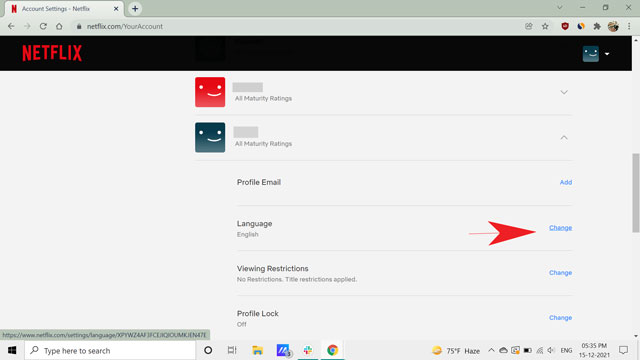Open the Extensions puzzle piece icon
The image size is (640, 360).
tap(597, 27)
